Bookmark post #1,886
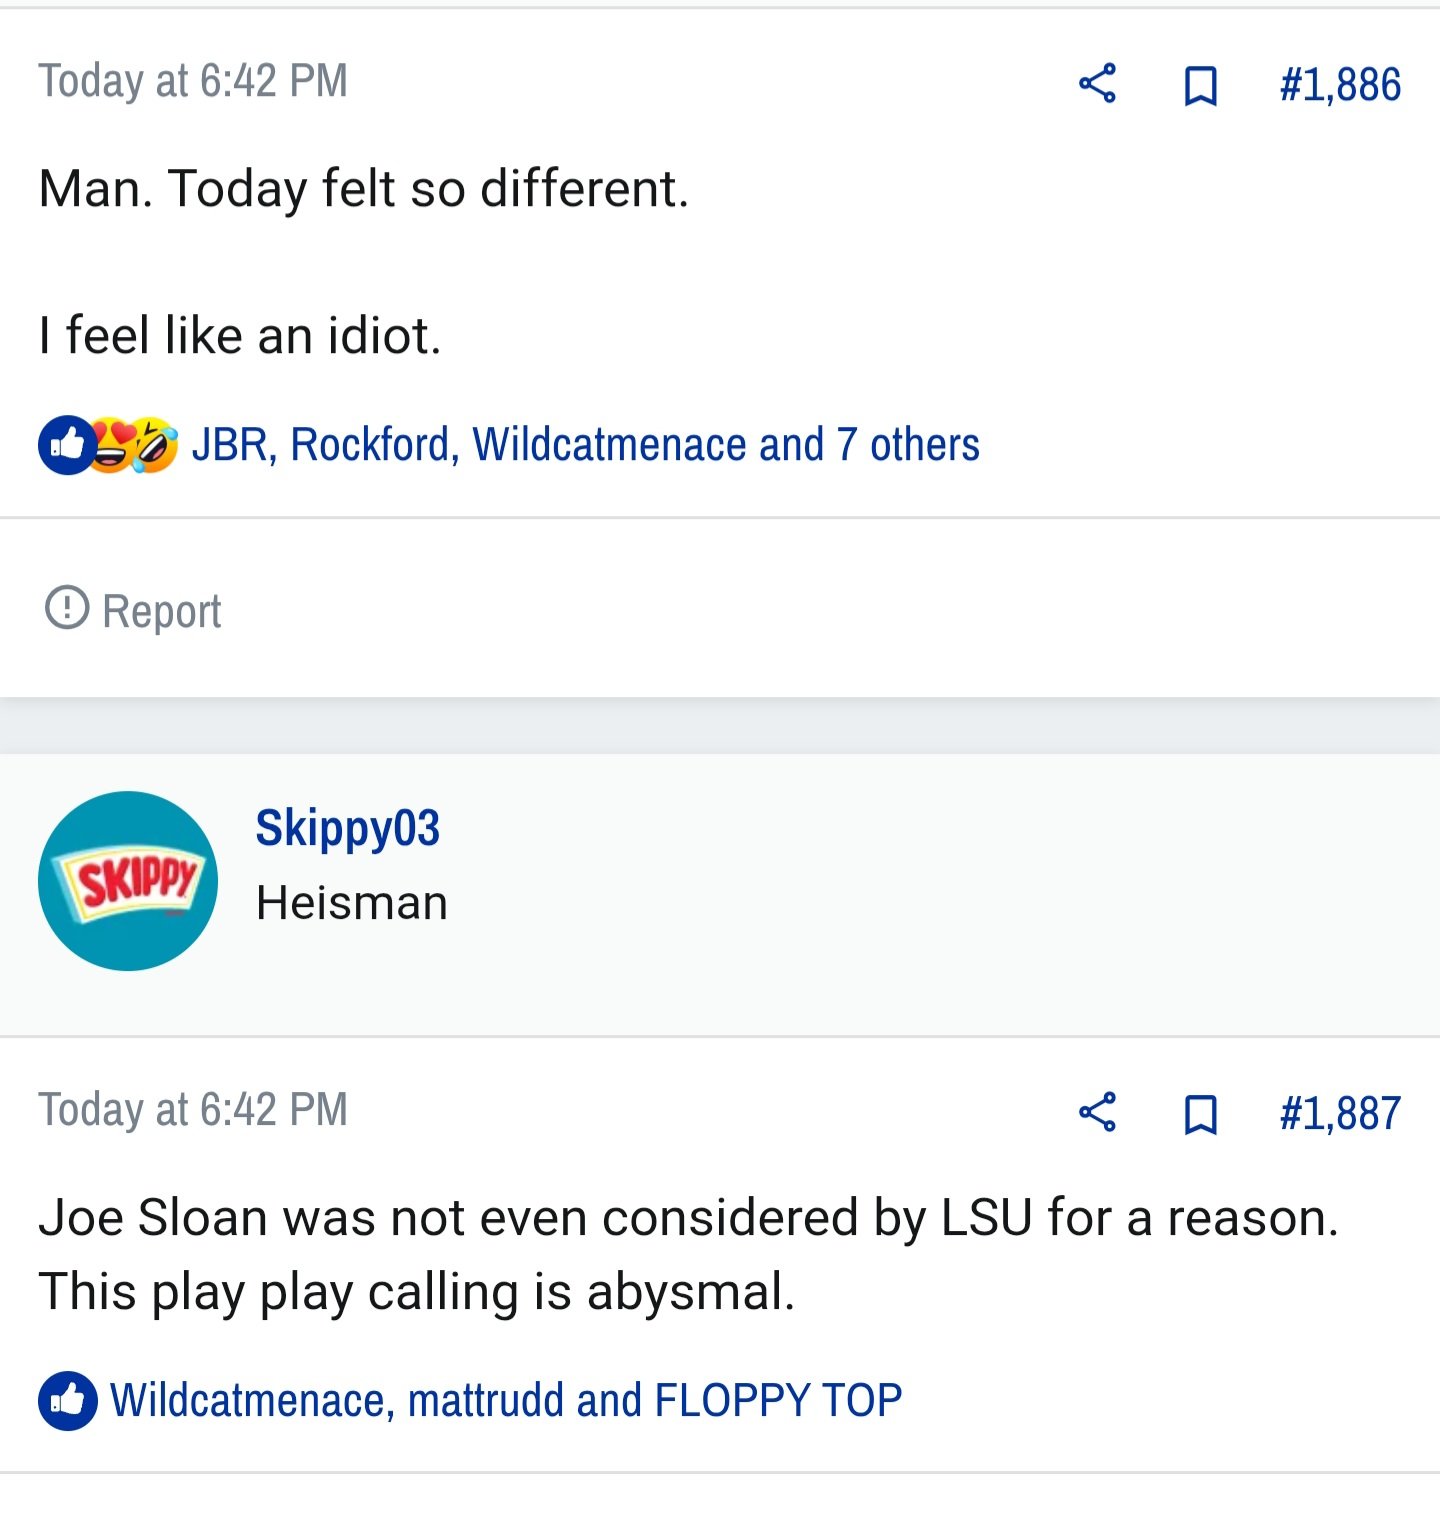 coord(1200,85)
